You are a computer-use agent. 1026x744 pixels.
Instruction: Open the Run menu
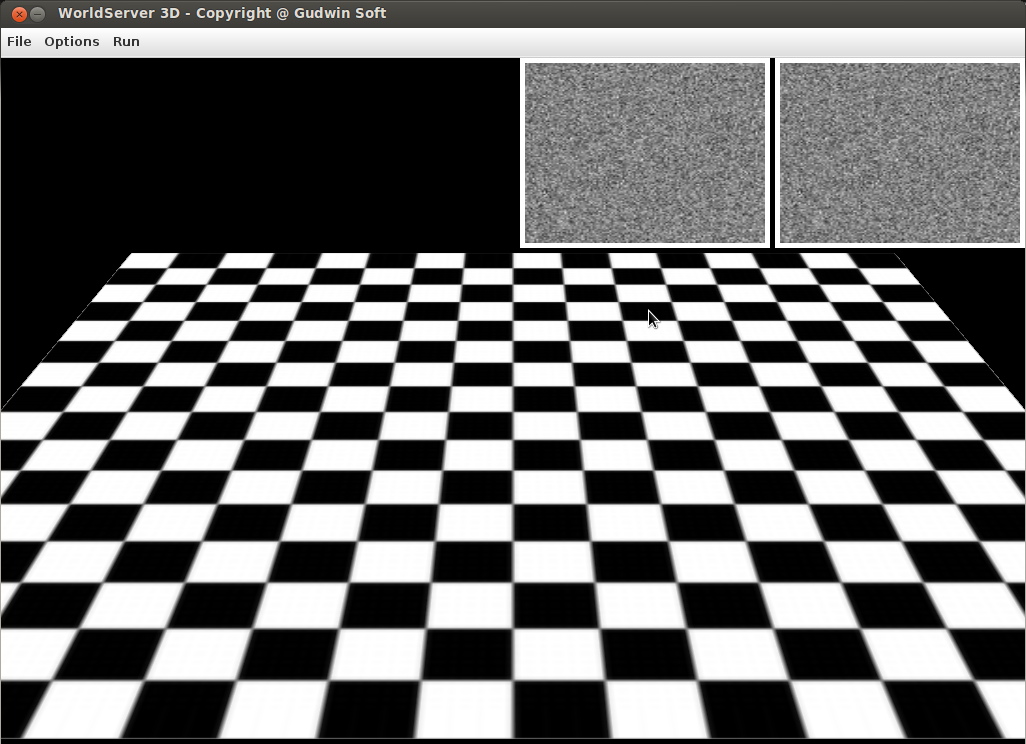(126, 41)
